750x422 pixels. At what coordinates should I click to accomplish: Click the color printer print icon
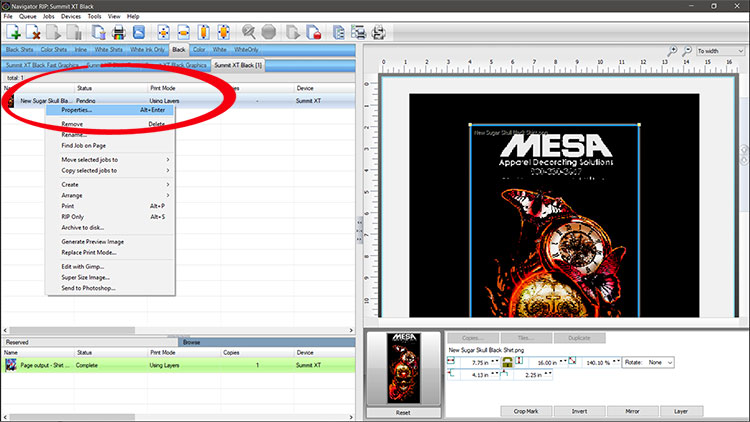[119, 33]
